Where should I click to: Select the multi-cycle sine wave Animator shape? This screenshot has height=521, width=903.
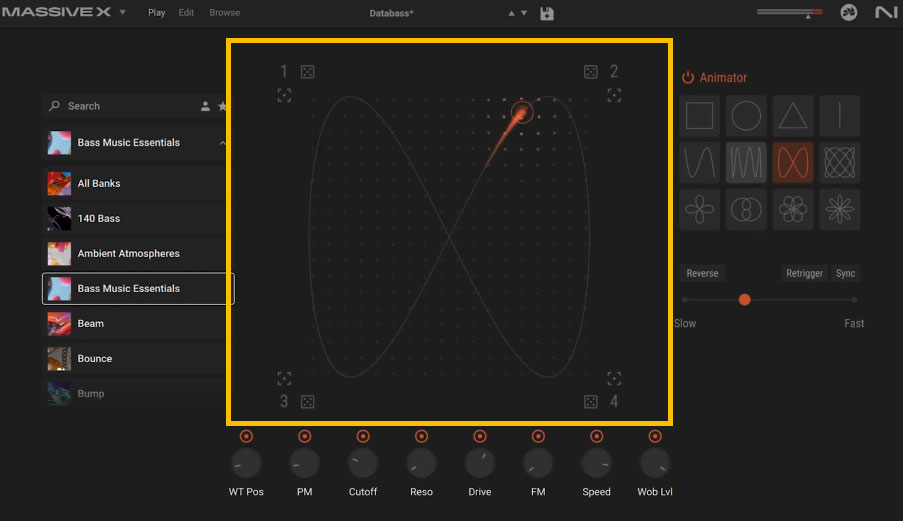tap(746, 162)
